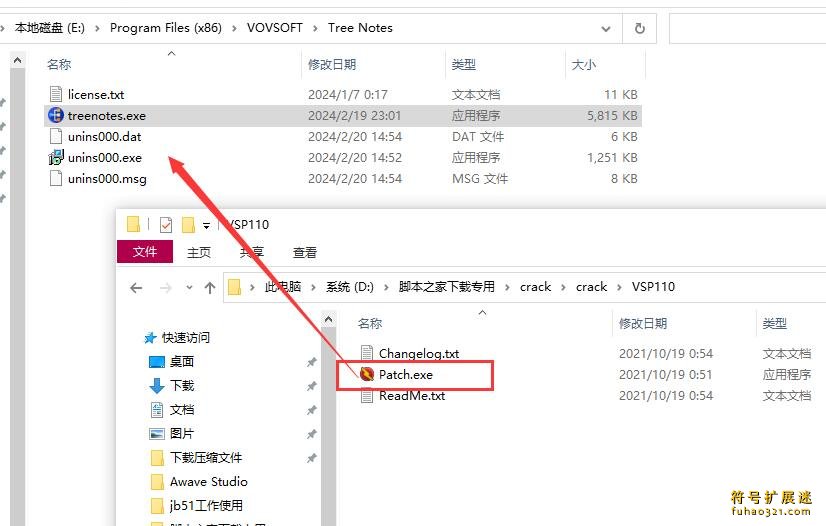The image size is (826, 526).
Task: Click the jb51工作使用 folder icon
Action: point(157,505)
